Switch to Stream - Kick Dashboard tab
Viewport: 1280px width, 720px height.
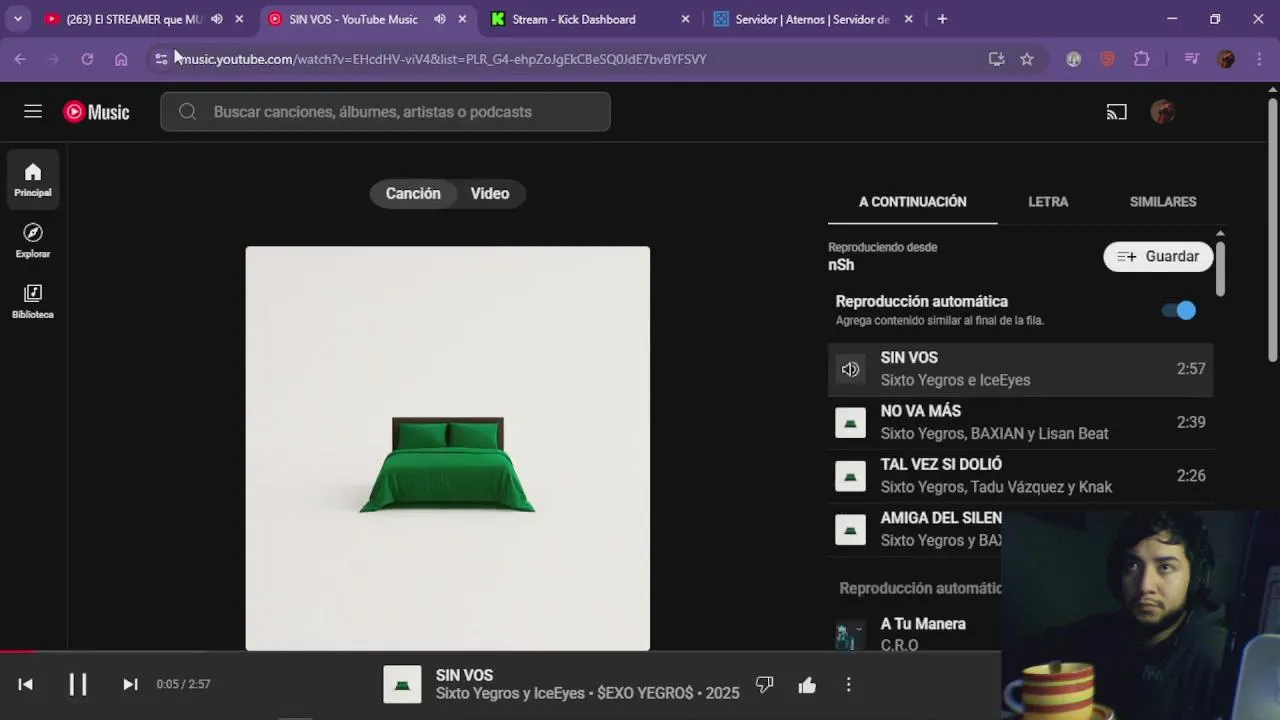(573, 19)
